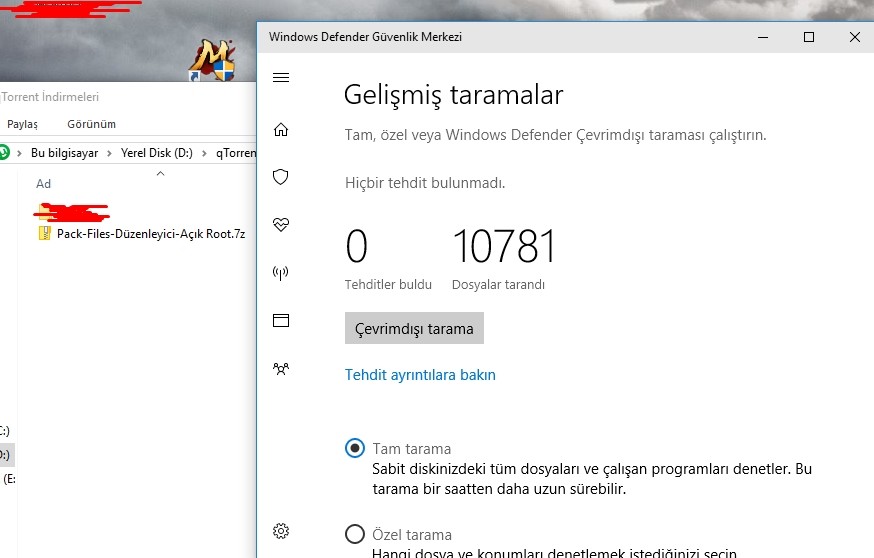Open Defender settings gear icon

click(x=281, y=531)
